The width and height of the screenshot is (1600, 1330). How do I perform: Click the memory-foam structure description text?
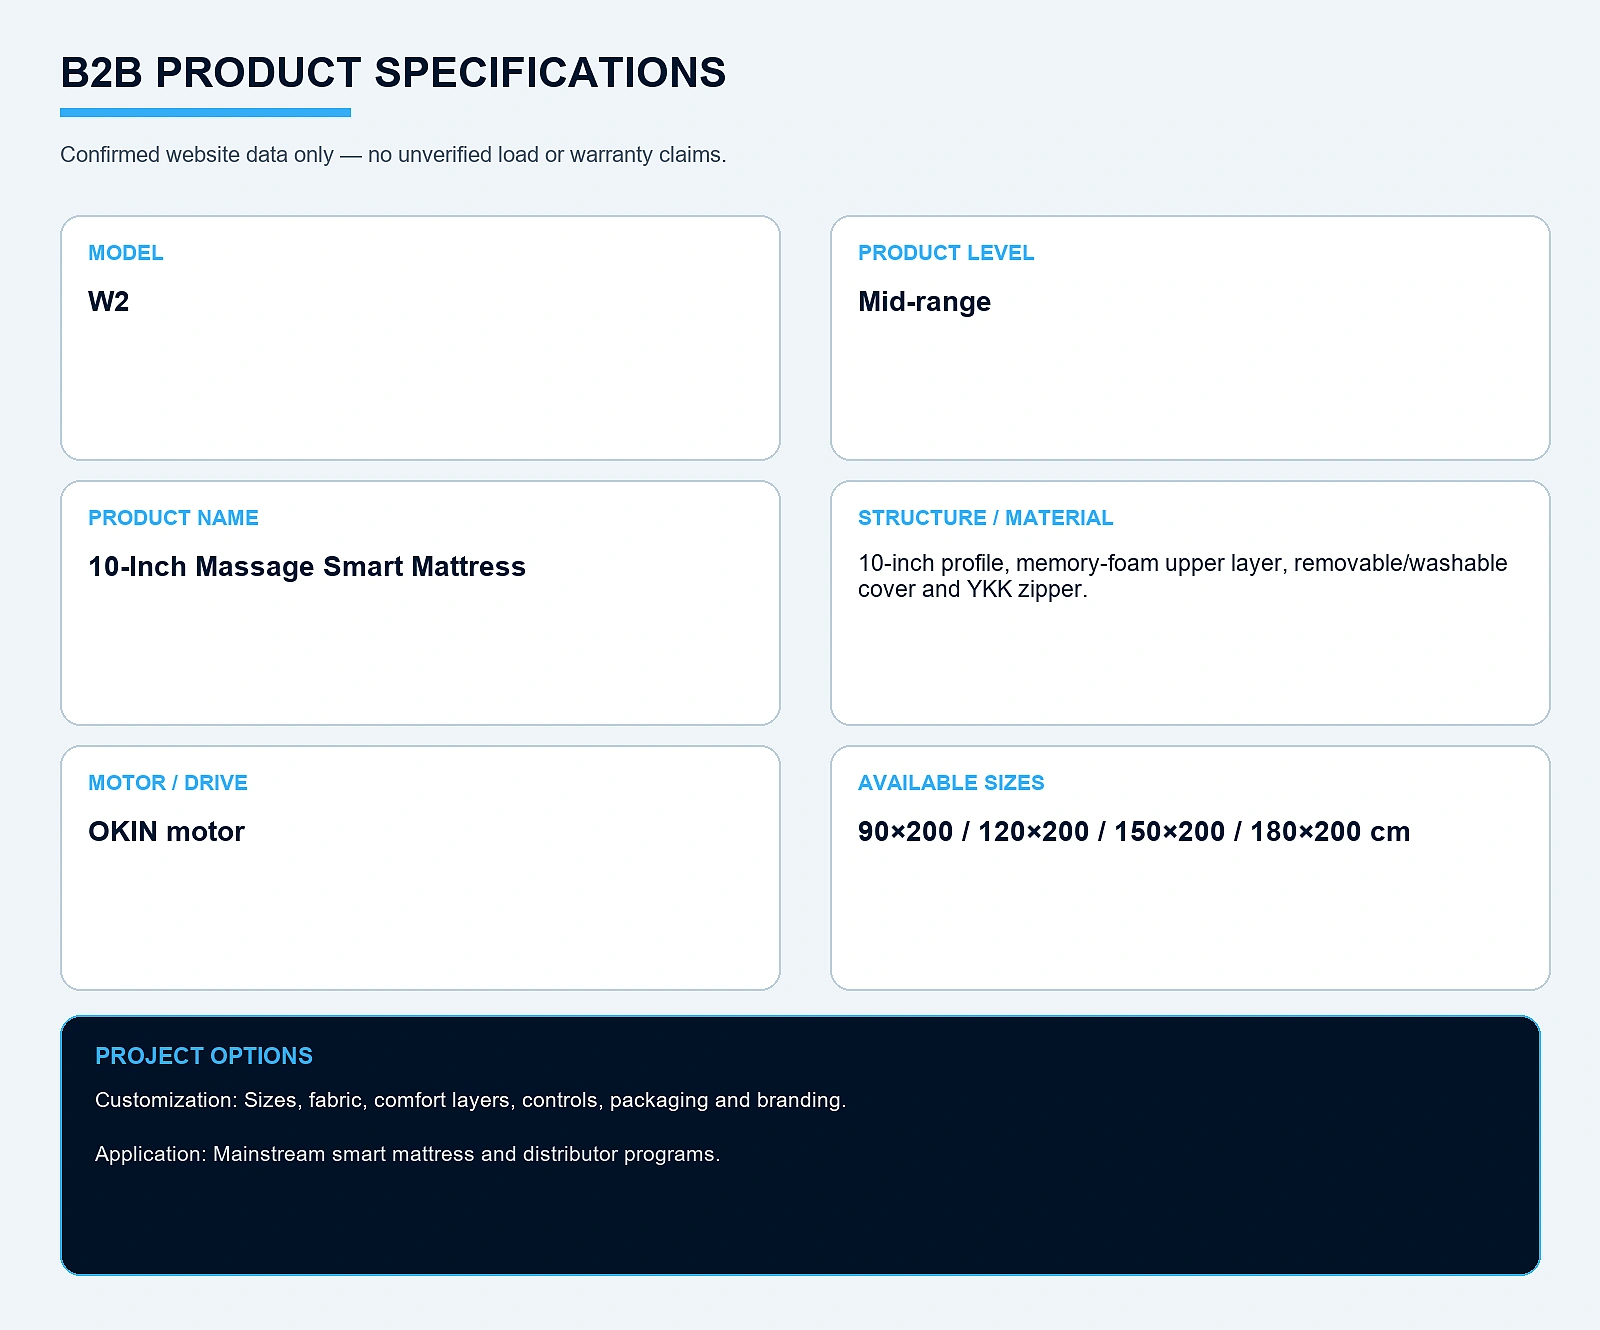(x=1182, y=576)
